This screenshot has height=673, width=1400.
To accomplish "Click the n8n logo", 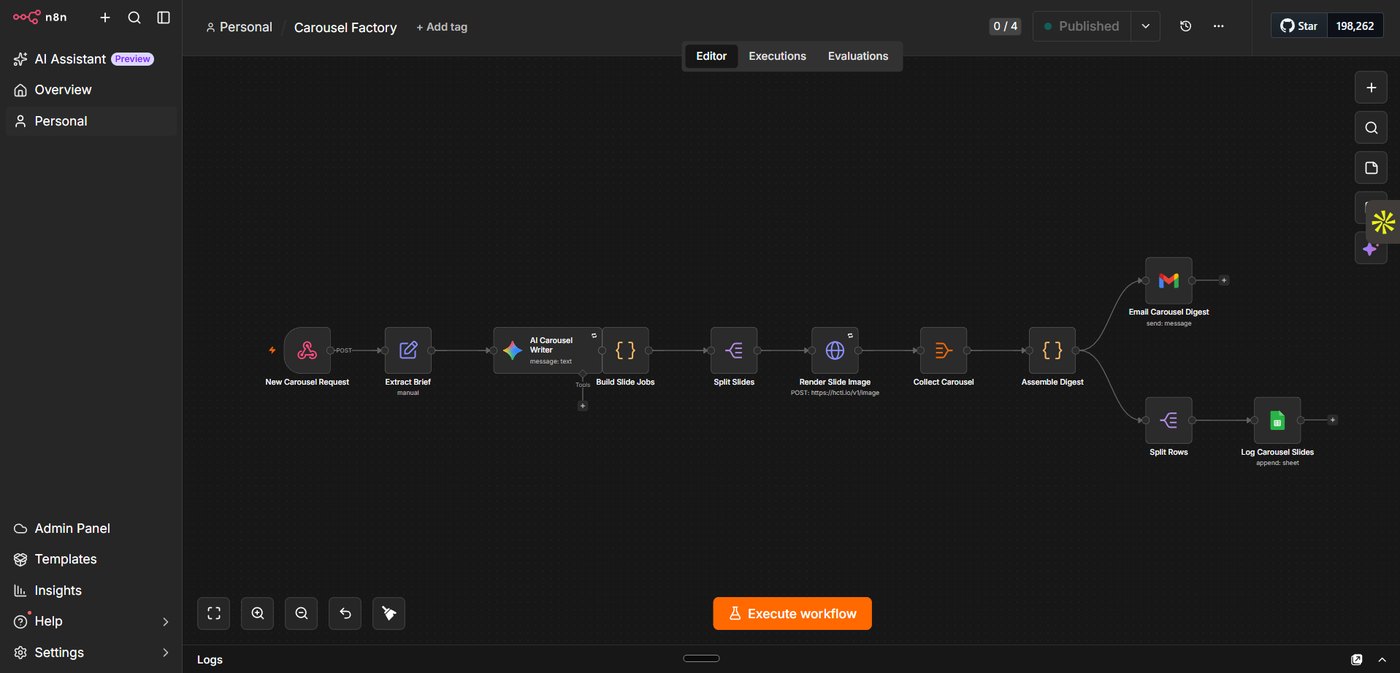I will (40, 17).
